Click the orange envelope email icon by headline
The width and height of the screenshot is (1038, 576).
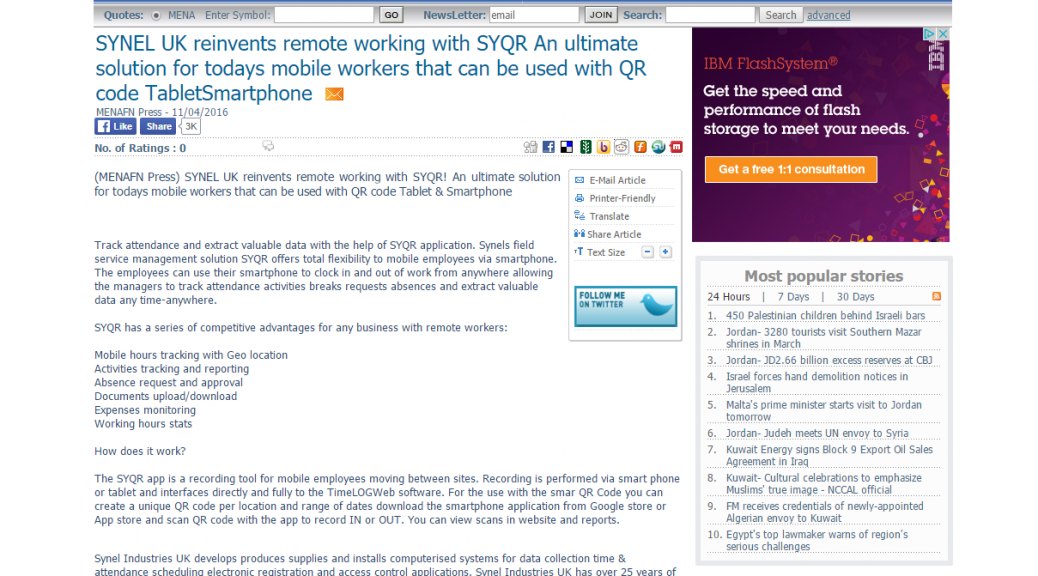[x=334, y=94]
